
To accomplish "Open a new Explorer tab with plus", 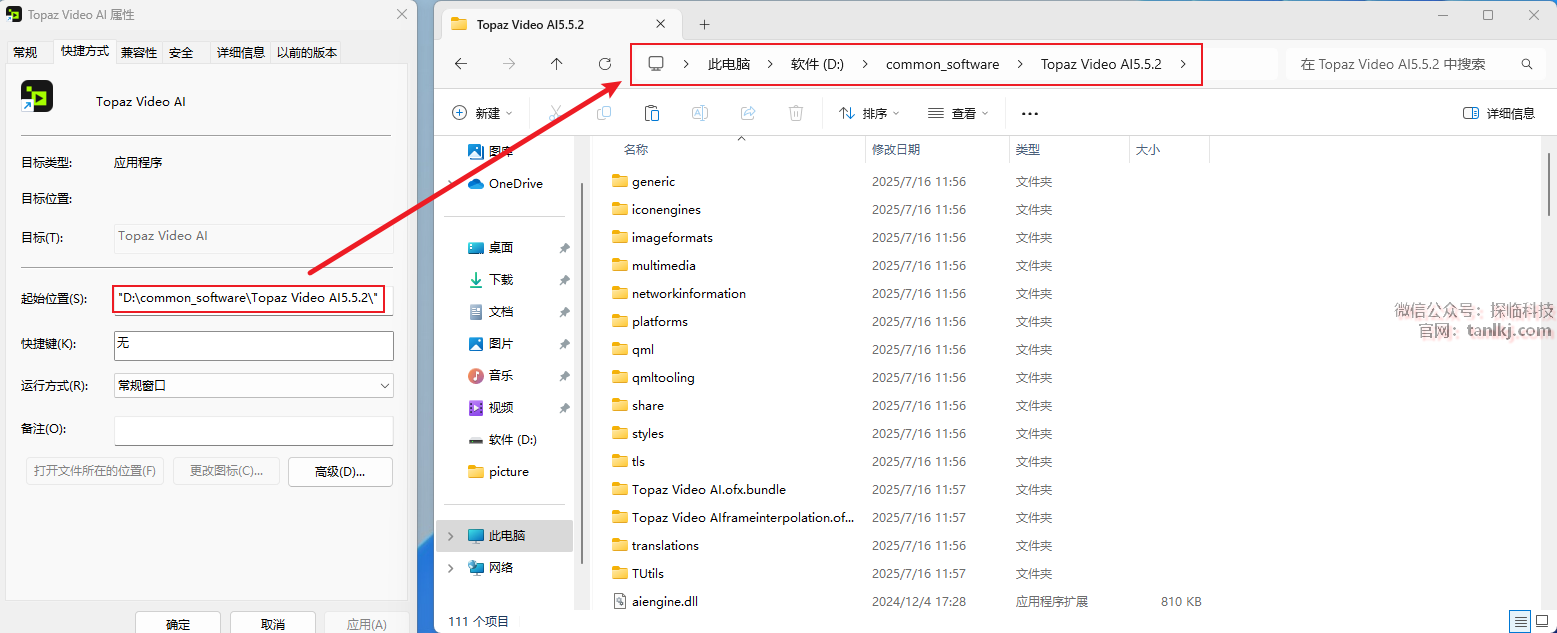I will coord(704,24).
